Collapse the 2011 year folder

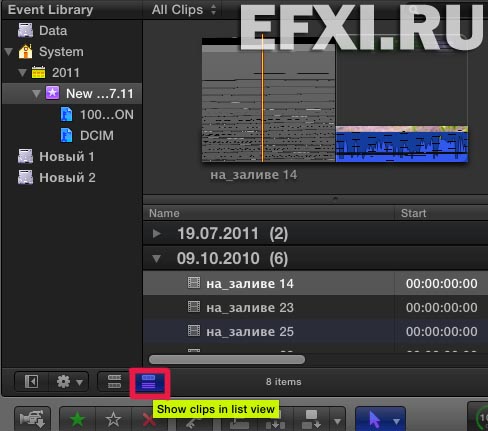22,73
